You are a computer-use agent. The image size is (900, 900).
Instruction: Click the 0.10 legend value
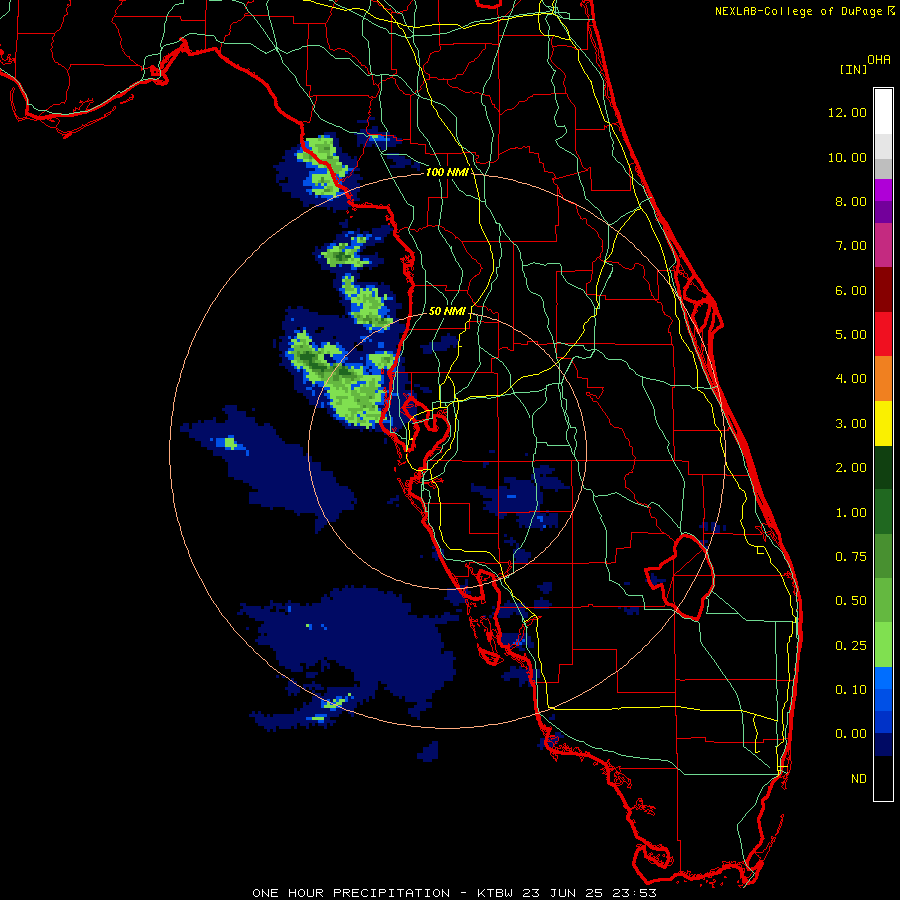tap(851, 690)
